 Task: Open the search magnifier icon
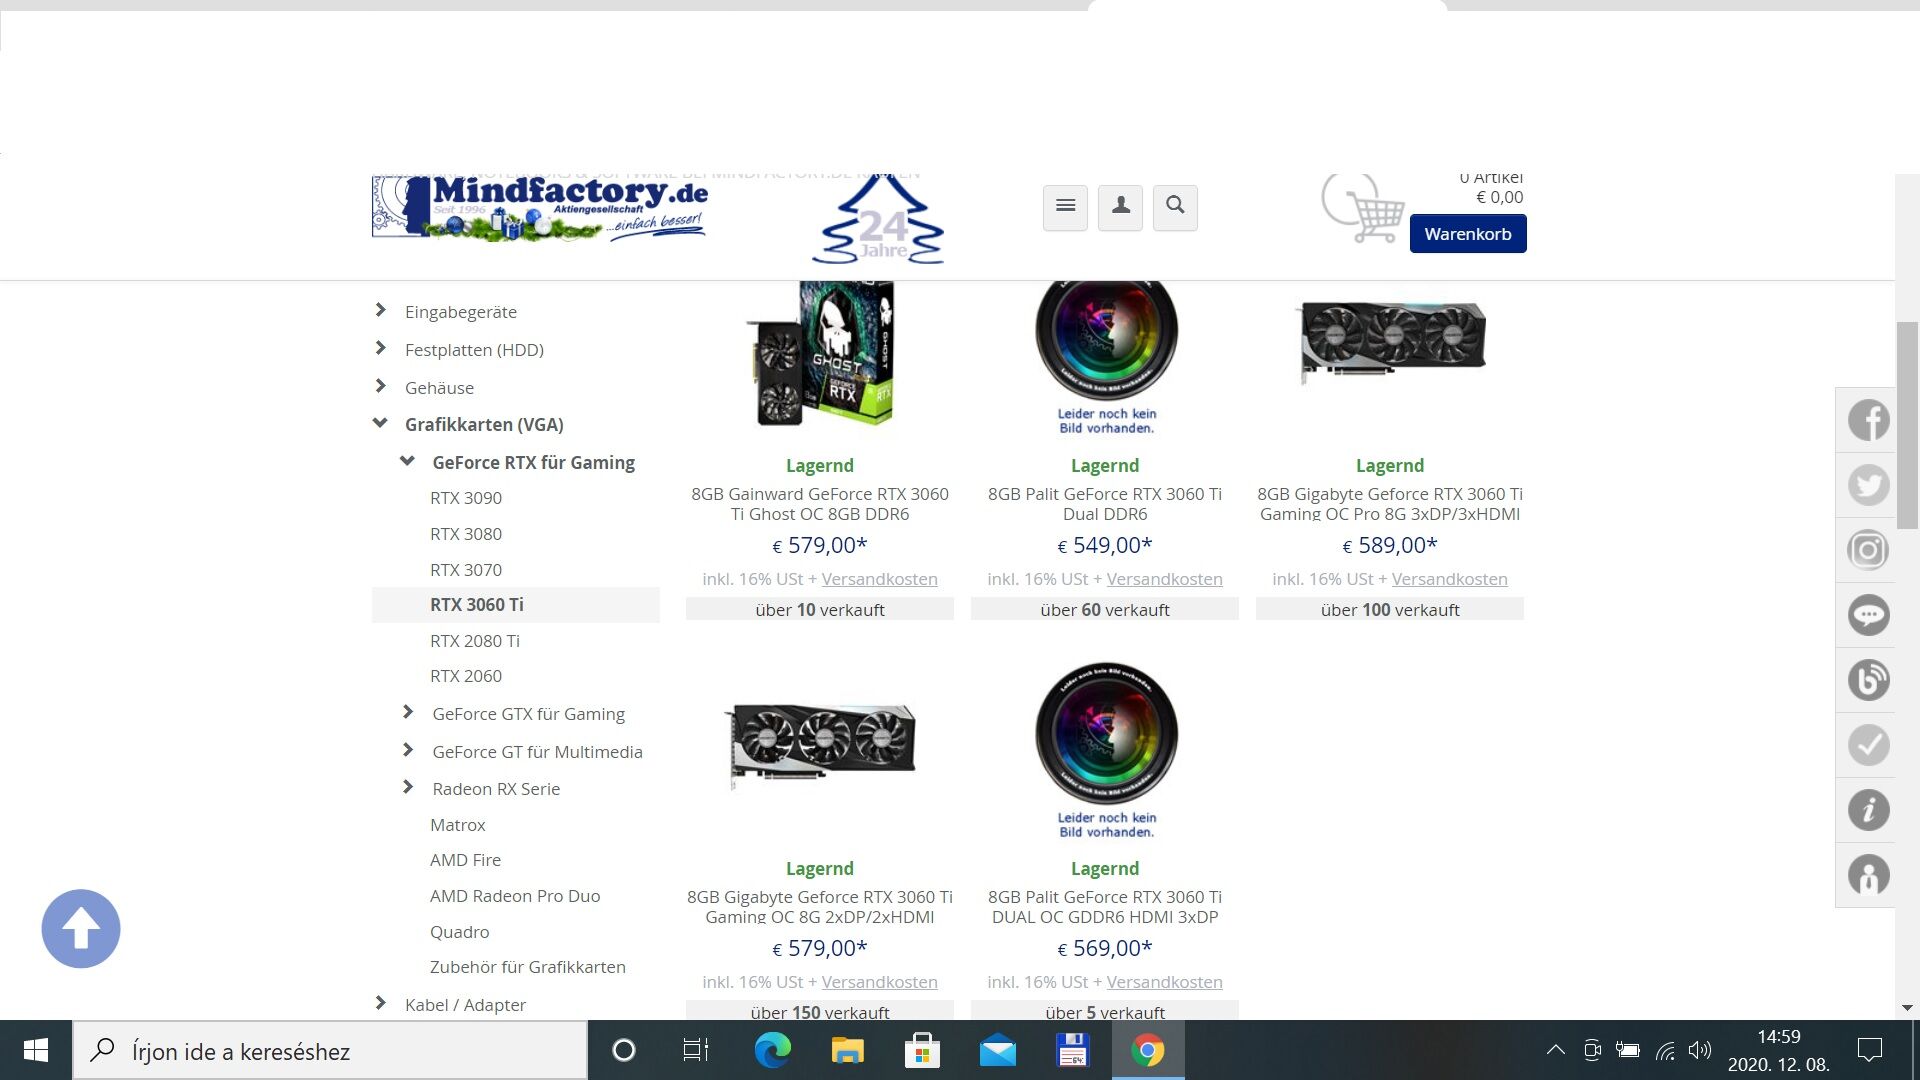click(x=1175, y=207)
